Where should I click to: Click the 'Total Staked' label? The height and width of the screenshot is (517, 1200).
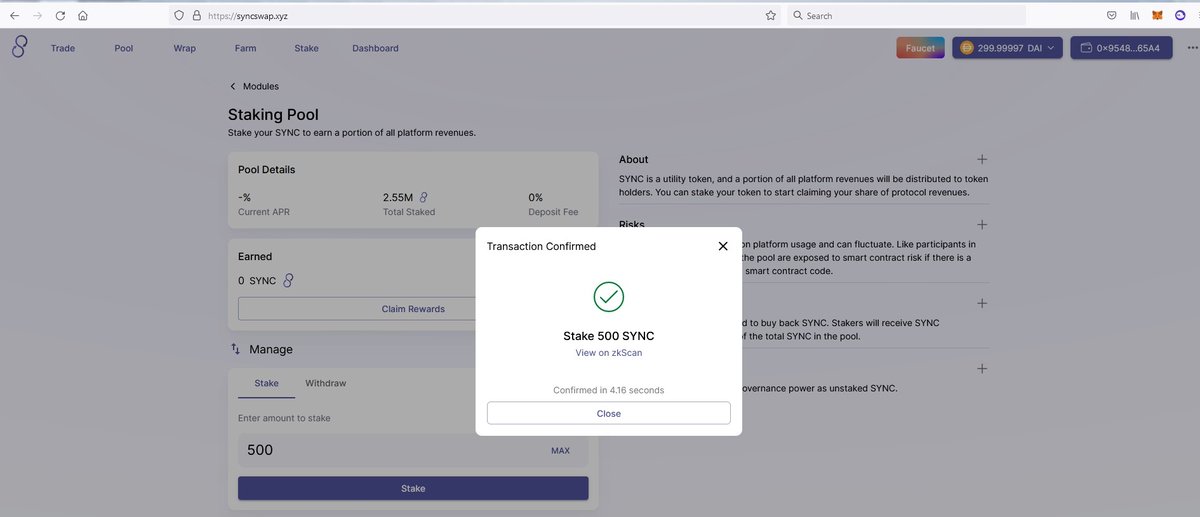tap(409, 212)
